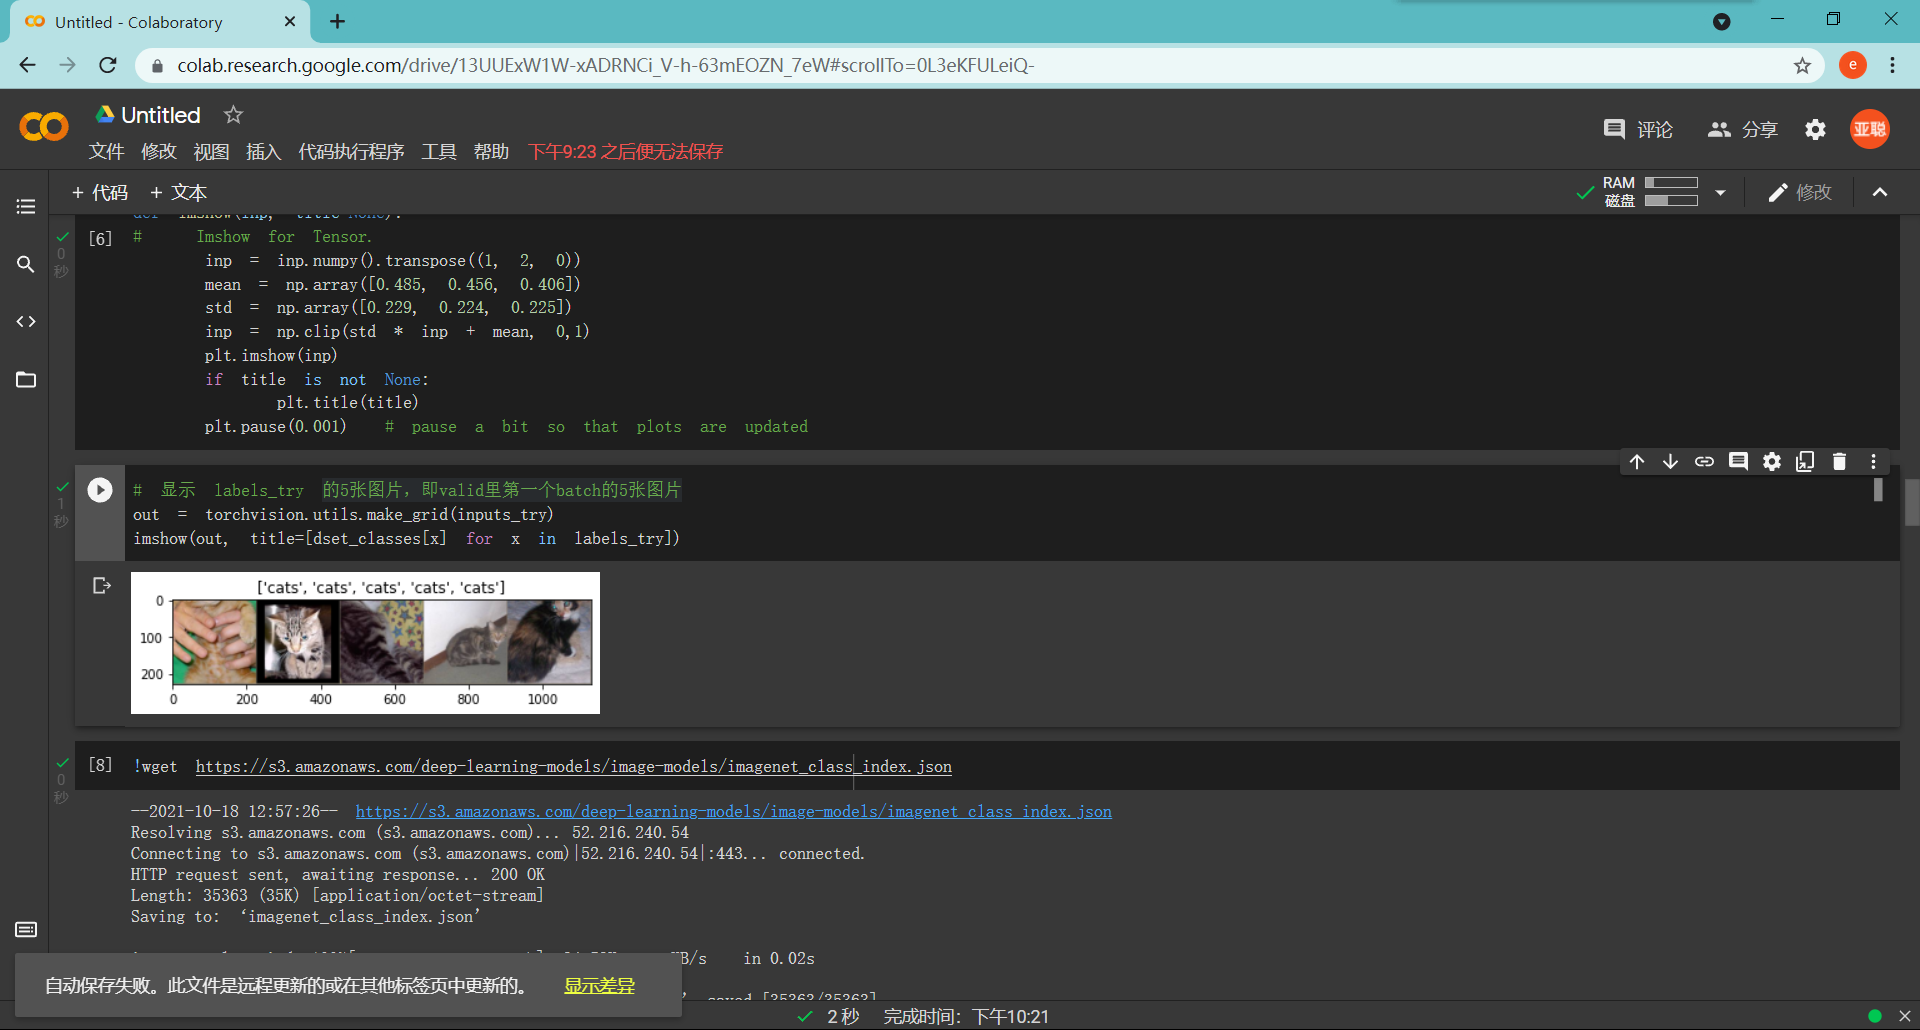Open the wget URL link in cell 8
Image resolution: width=1920 pixels, height=1030 pixels.
coord(573,767)
